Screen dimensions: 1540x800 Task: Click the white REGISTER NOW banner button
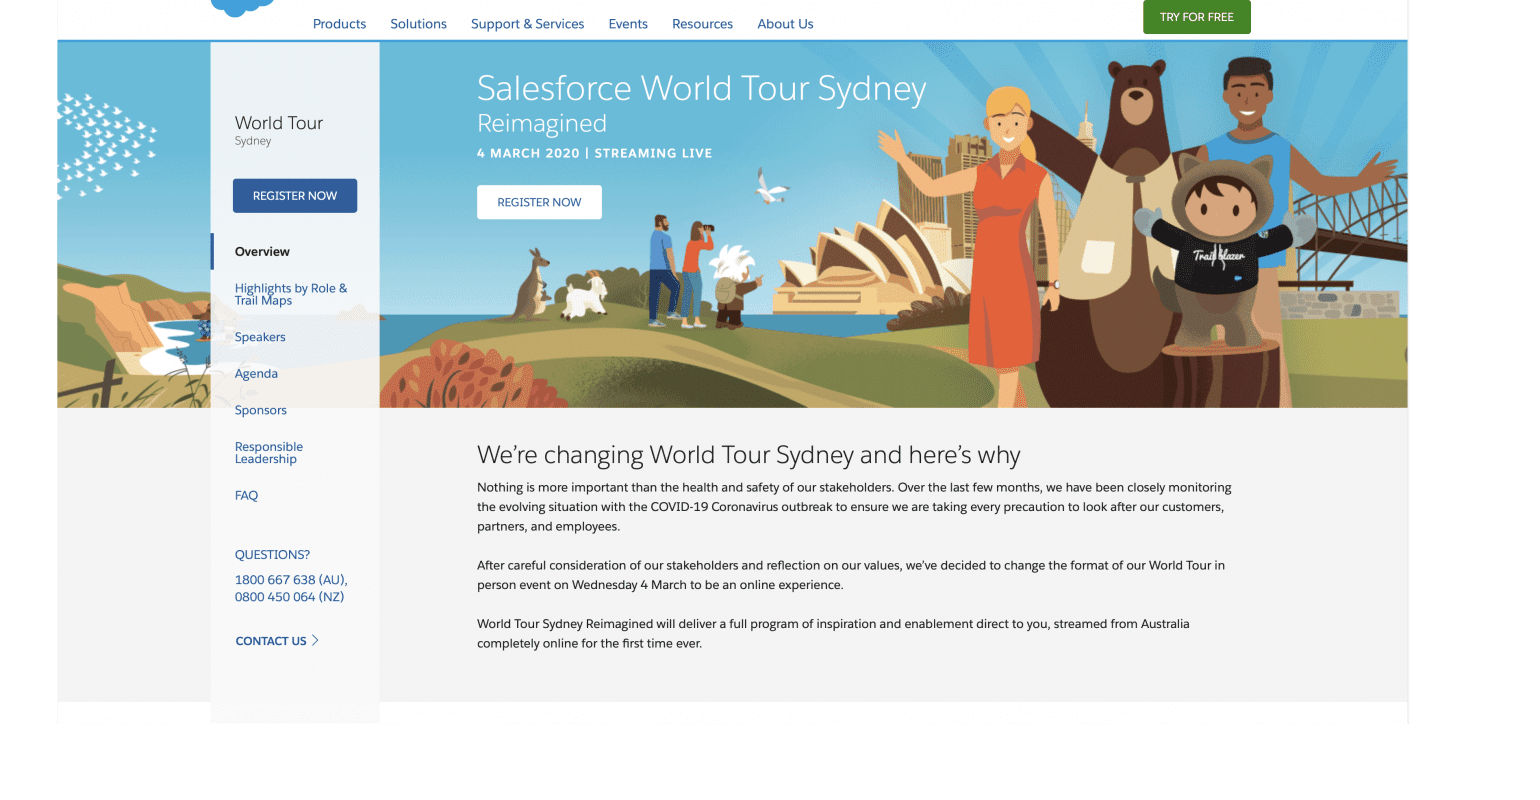tap(539, 202)
